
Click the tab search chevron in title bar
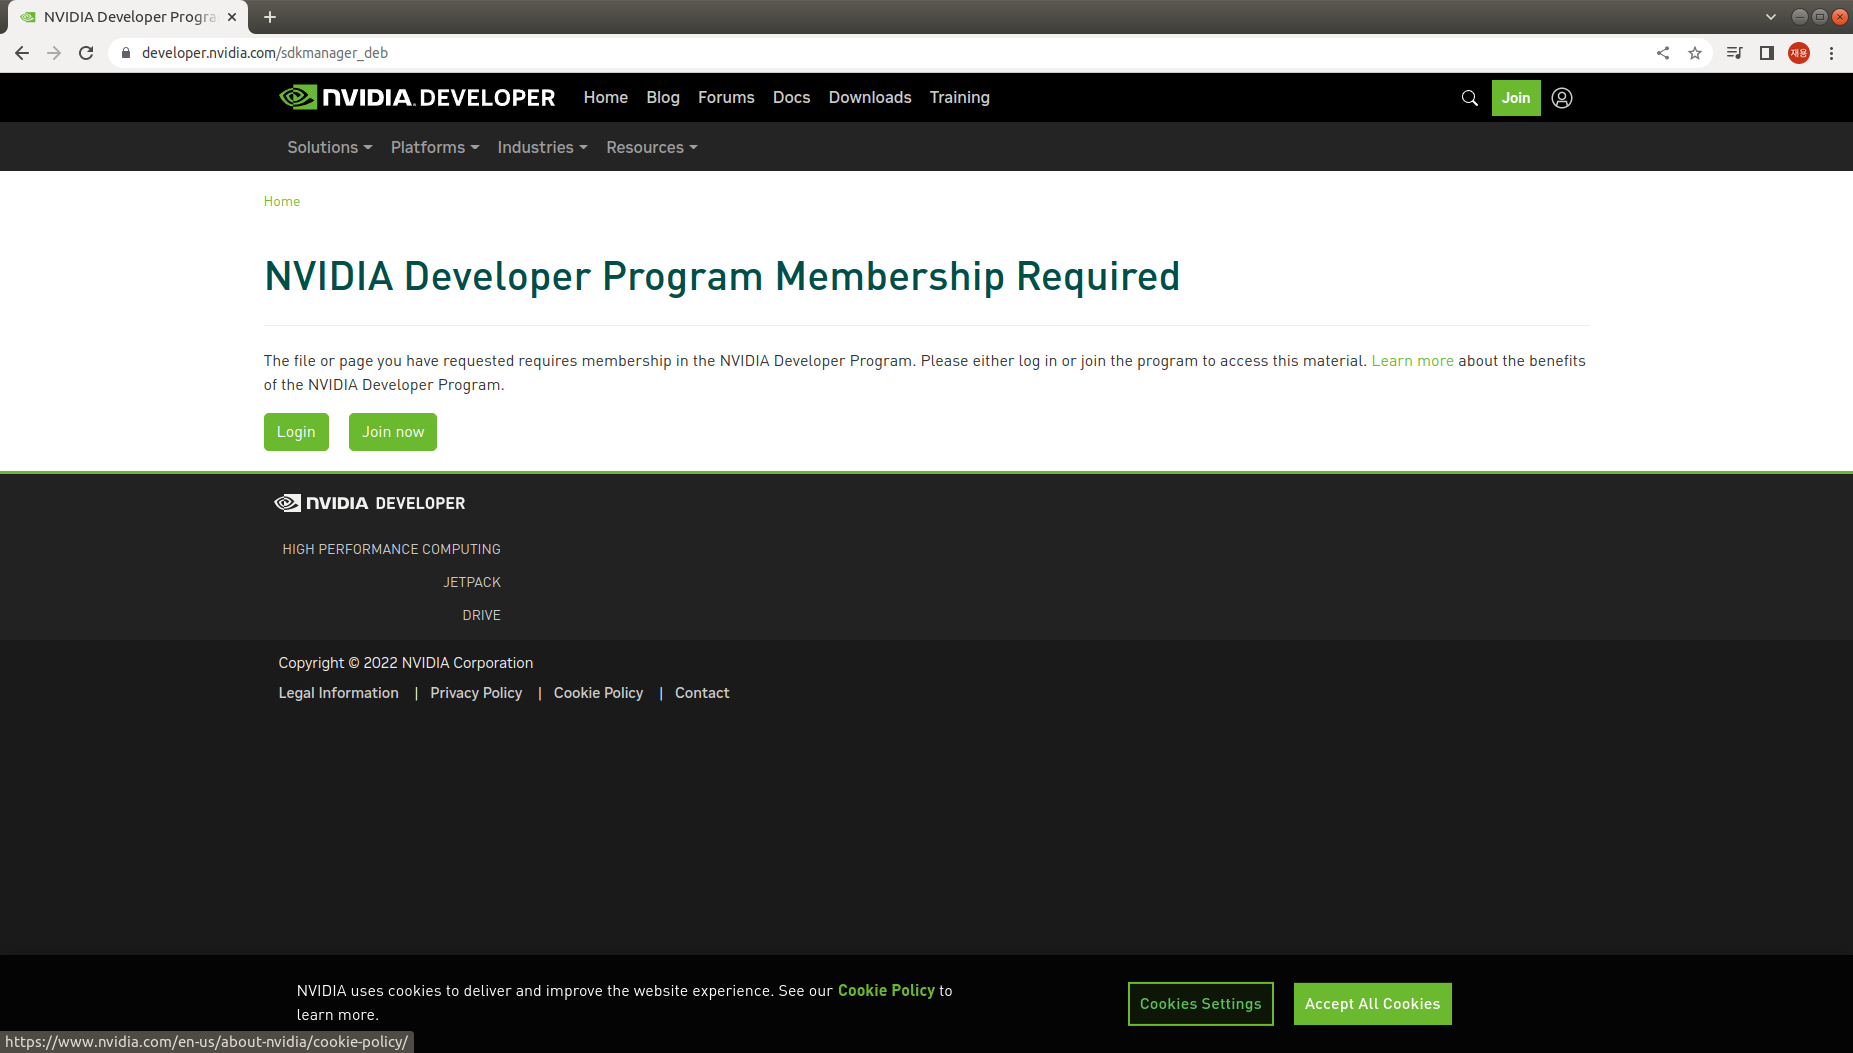pos(1771,17)
